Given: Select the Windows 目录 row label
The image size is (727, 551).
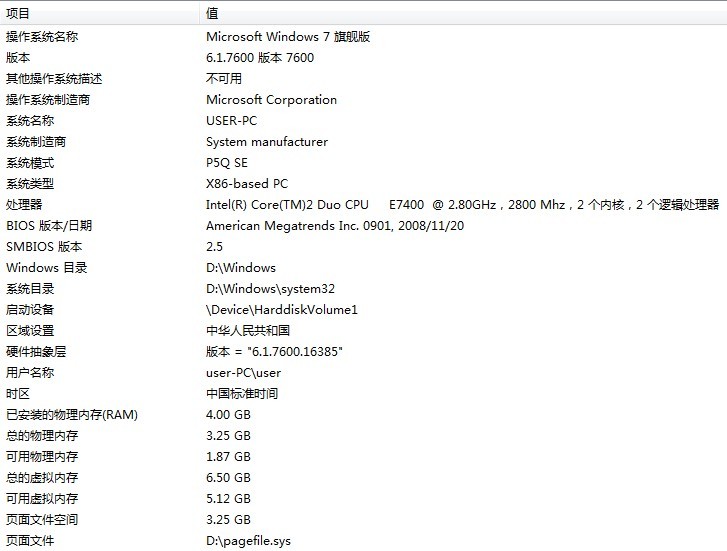Looking at the screenshot, I should [47, 268].
